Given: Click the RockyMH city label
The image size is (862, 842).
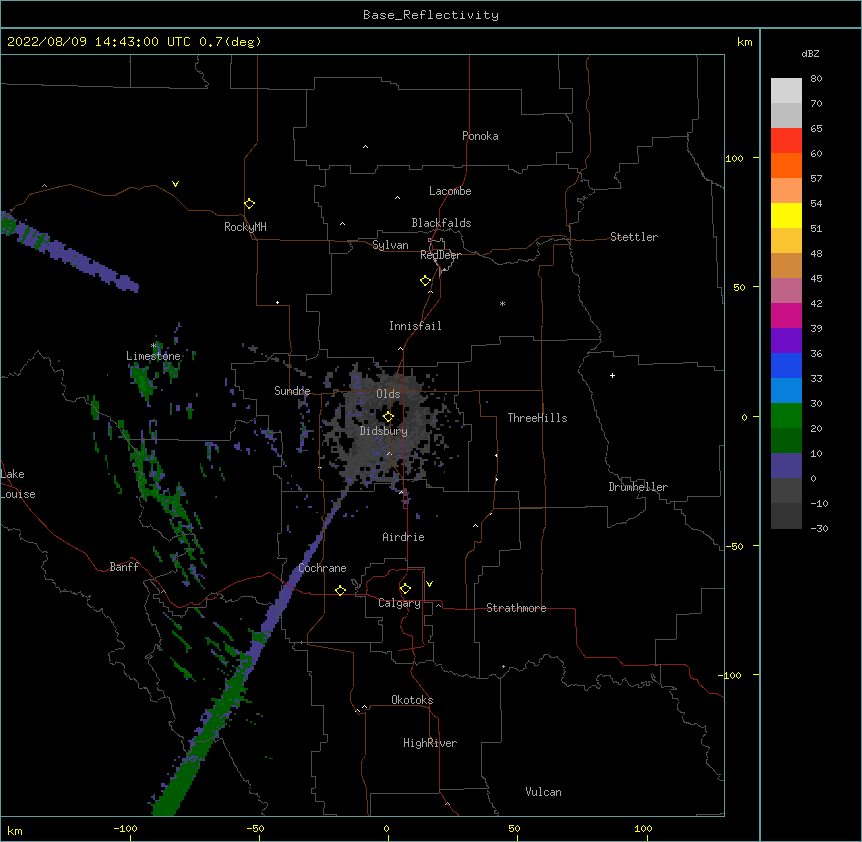Looking at the screenshot, I should (245, 227).
